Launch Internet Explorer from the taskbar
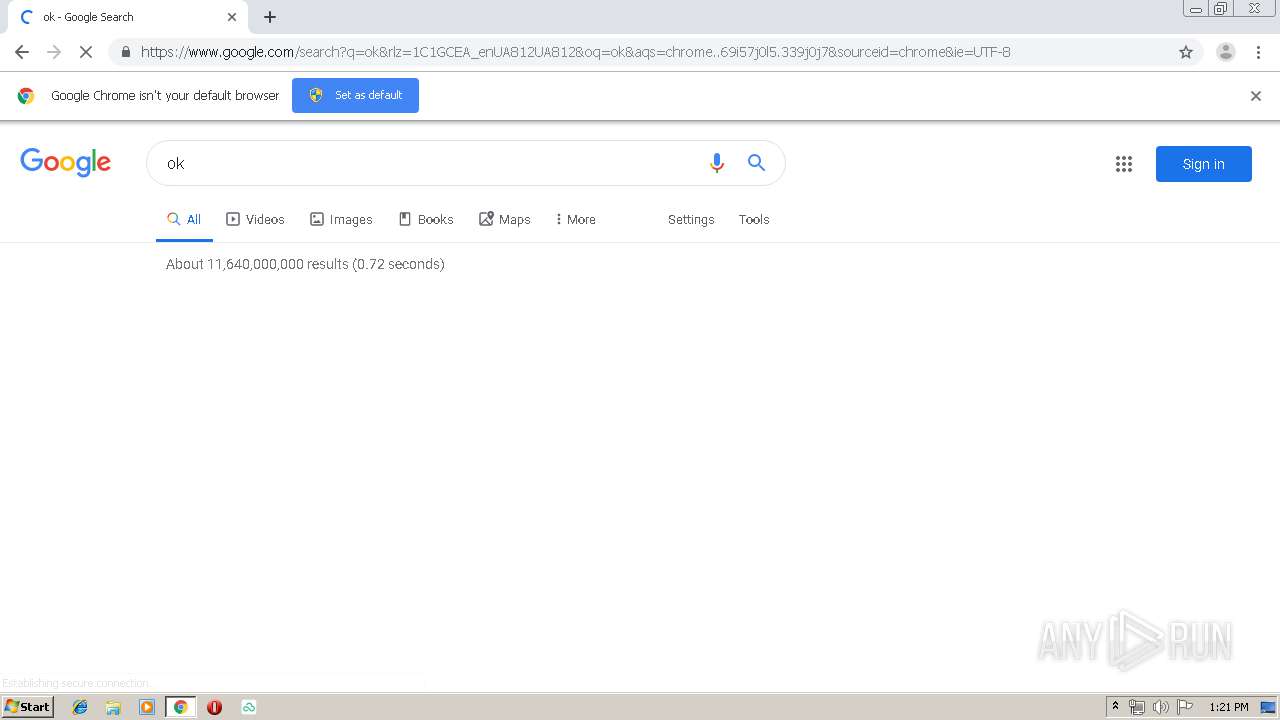 point(80,707)
